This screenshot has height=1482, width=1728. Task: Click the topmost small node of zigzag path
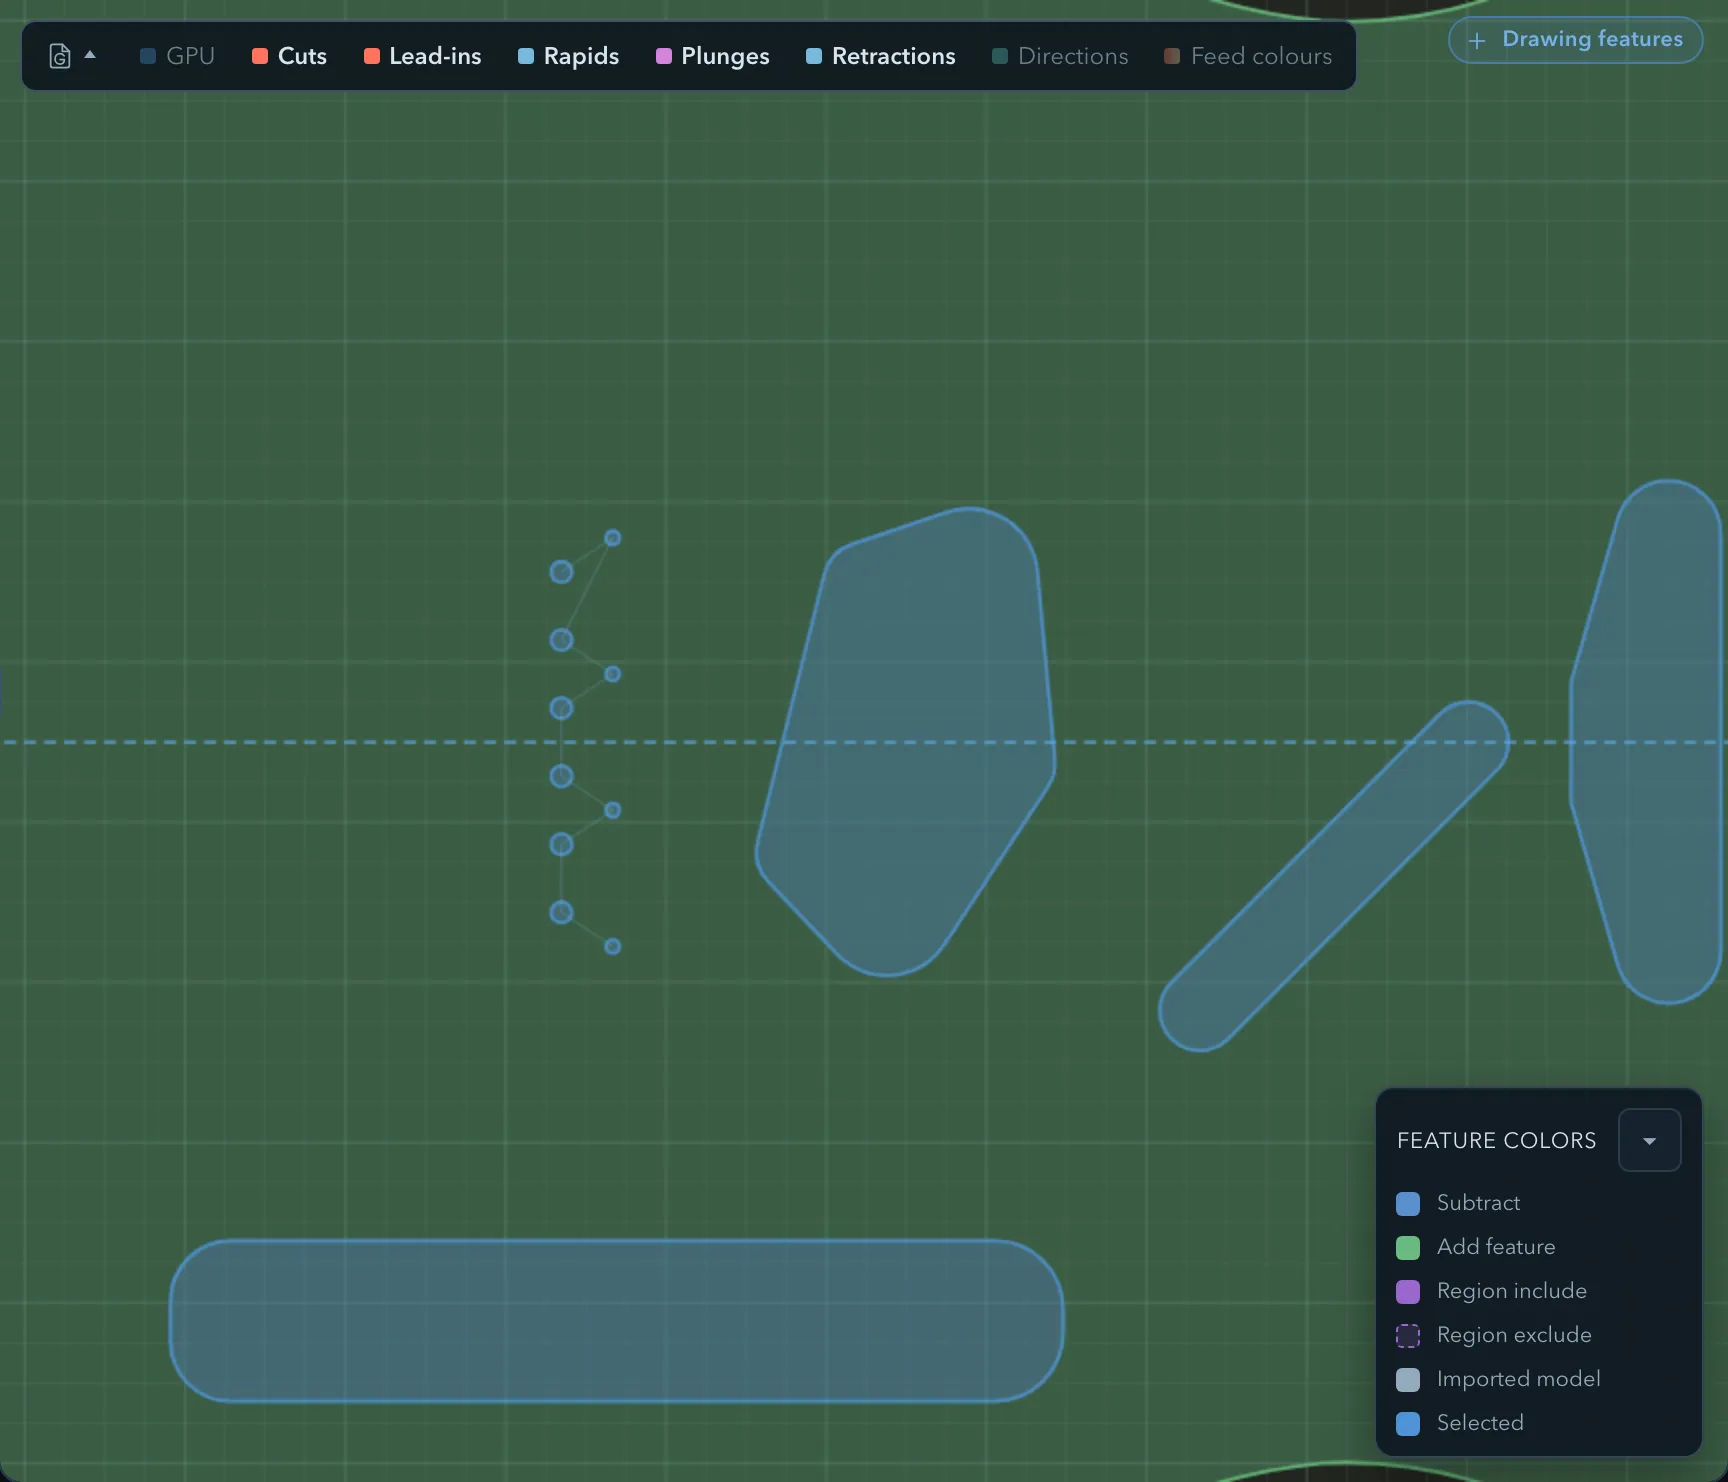(x=613, y=538)
